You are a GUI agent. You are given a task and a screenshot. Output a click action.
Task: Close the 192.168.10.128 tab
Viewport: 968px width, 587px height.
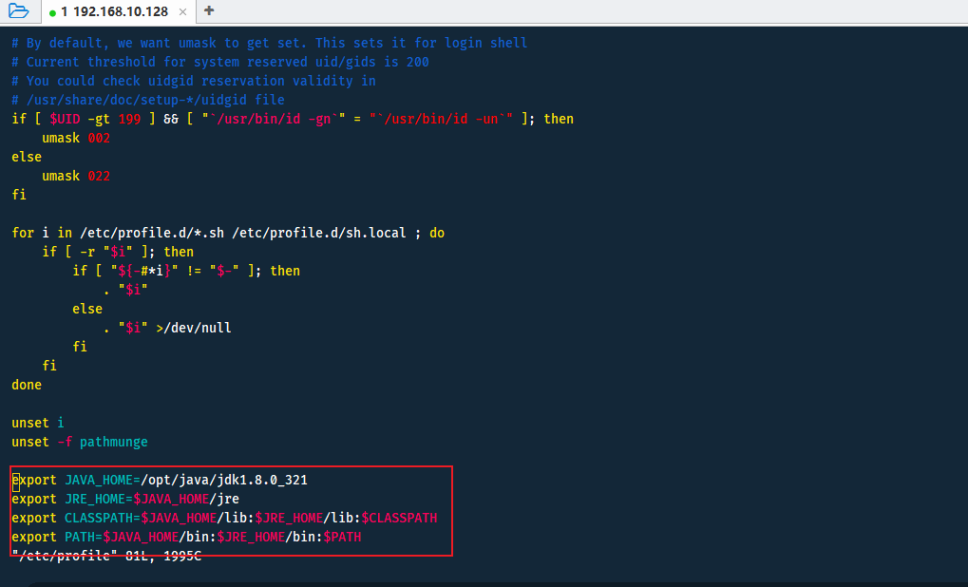click(183, 12)
